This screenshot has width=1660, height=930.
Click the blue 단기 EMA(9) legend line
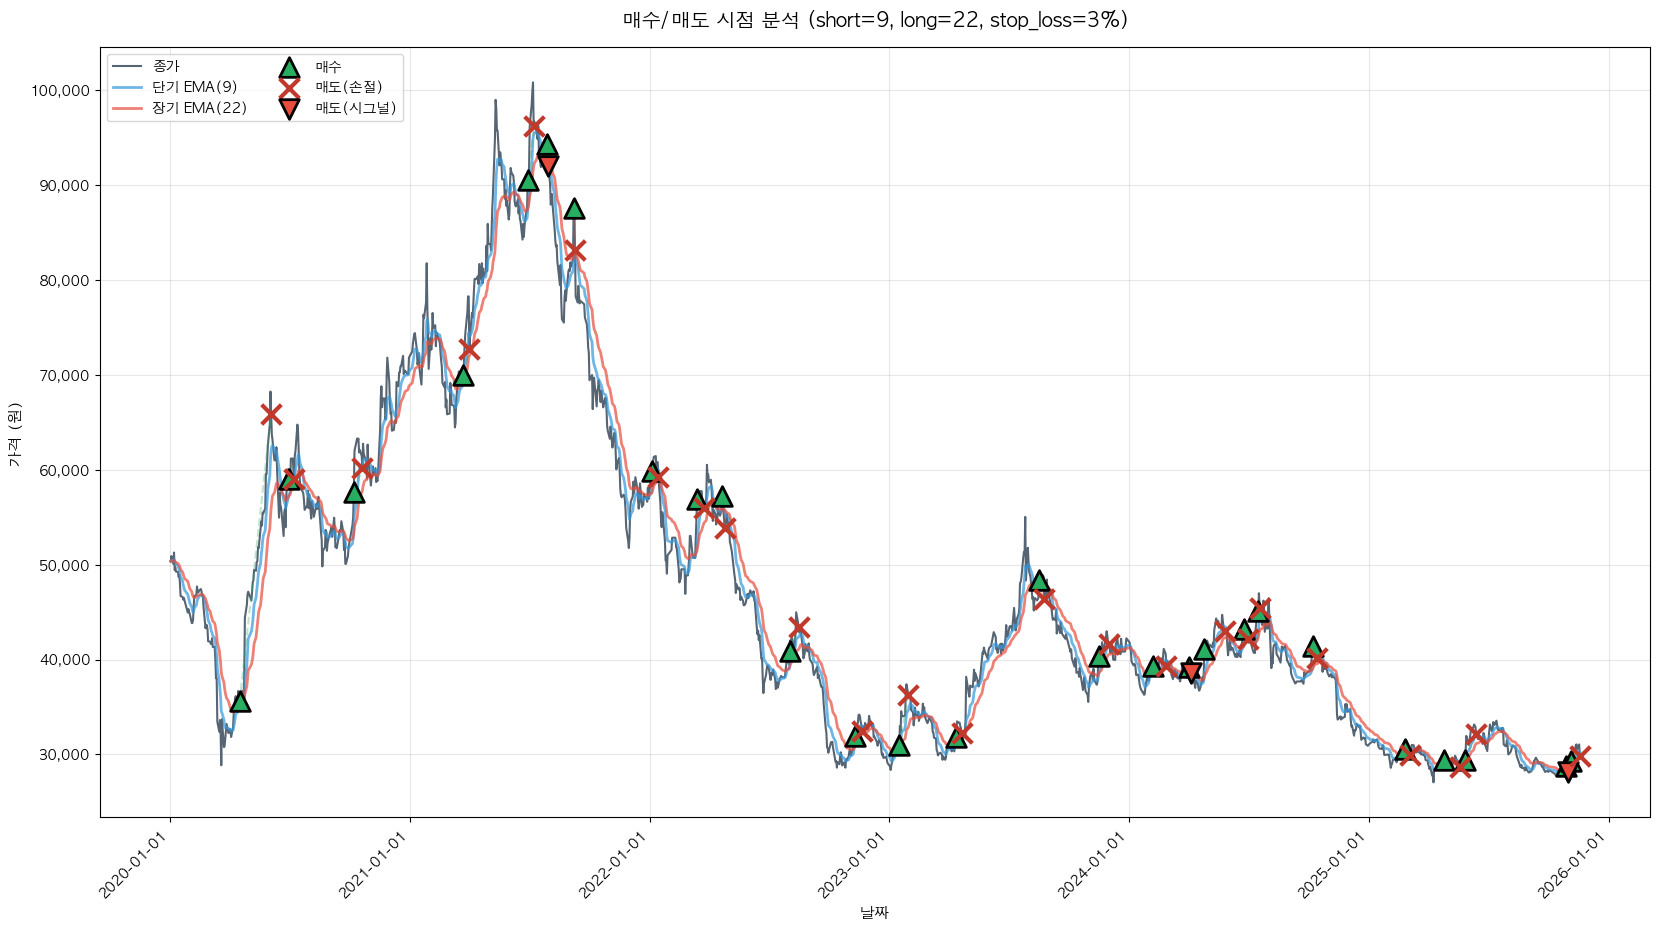128,88
